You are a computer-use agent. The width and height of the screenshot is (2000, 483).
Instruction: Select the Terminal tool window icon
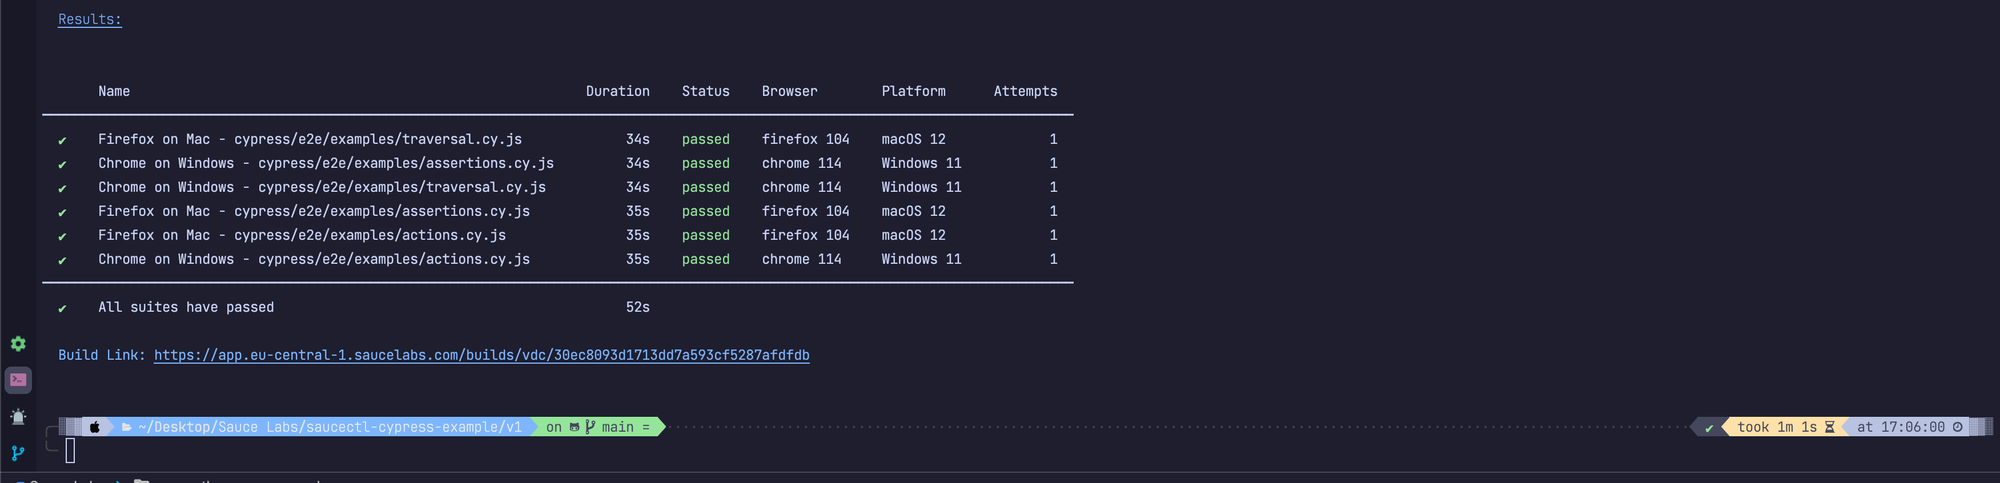coord(18,380)
